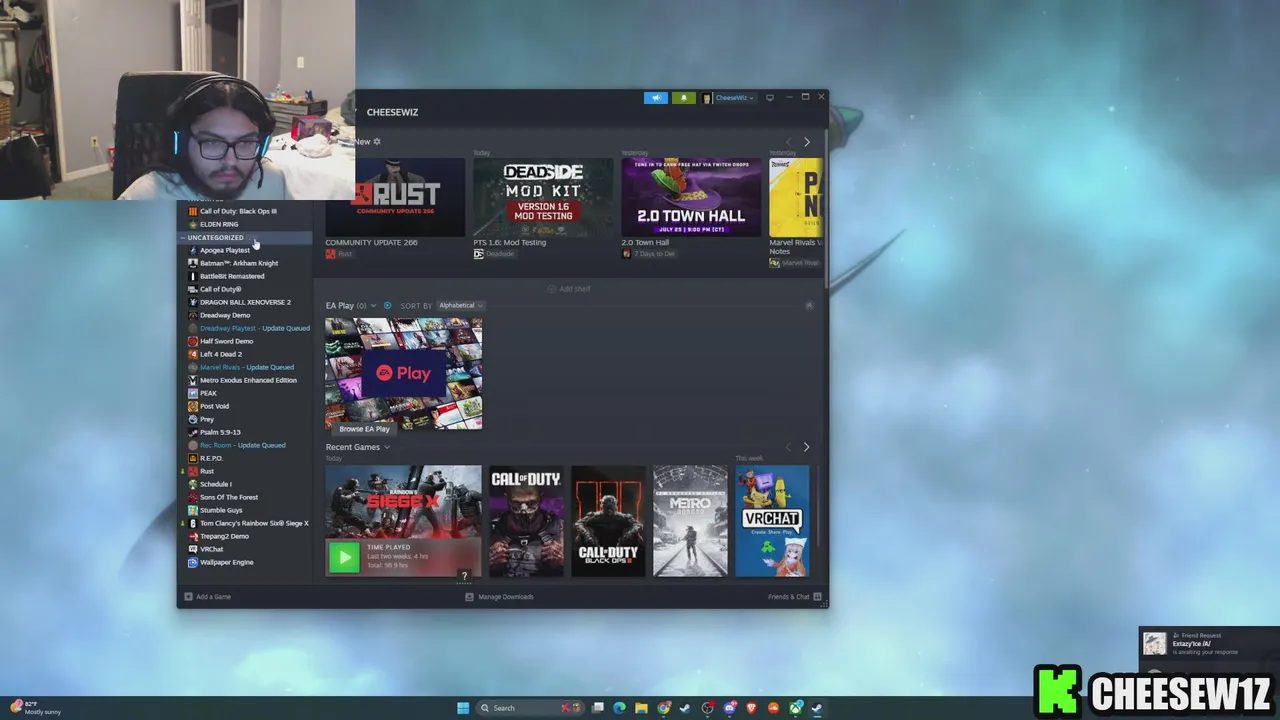1280x720 pixels.
Task: Open the Windows Start menu
Action: click(462, 708)
